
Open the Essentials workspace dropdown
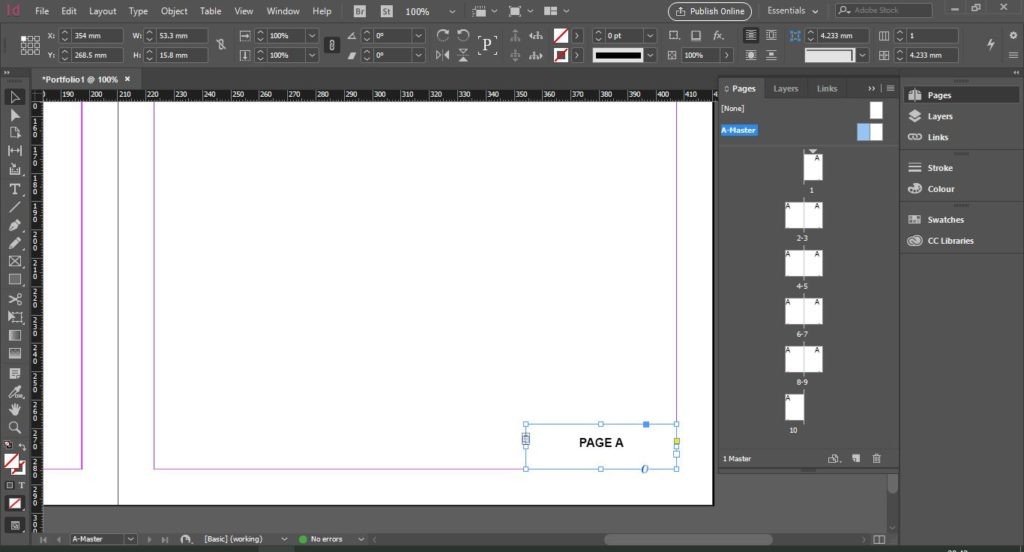(x=792, y=11)
